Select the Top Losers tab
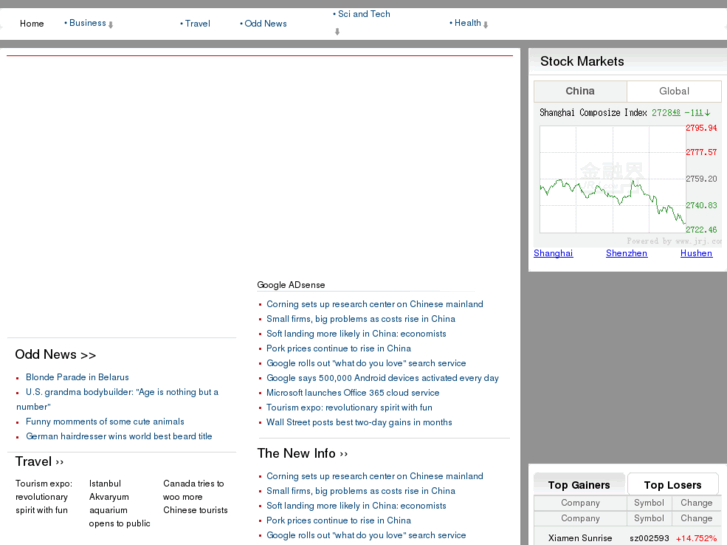 coord(673,485)
